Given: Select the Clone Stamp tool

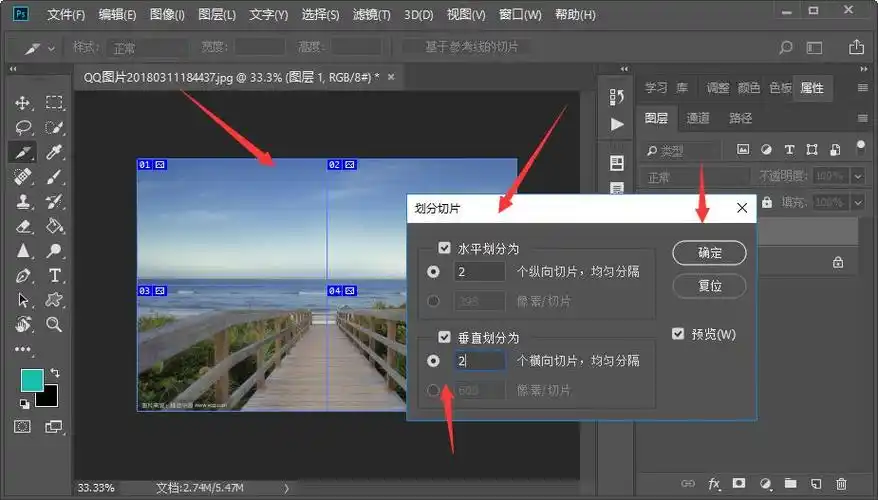Looking at the screenshot, I should [x=23, y=202].
